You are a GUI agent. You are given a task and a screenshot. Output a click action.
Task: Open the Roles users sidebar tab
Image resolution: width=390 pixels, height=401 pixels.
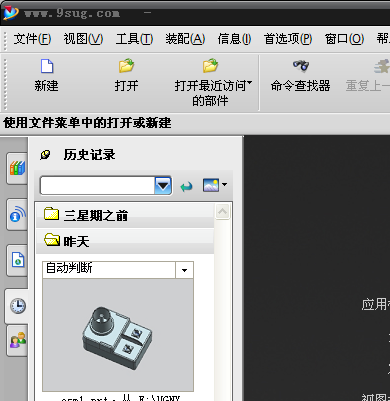point(18,340)
